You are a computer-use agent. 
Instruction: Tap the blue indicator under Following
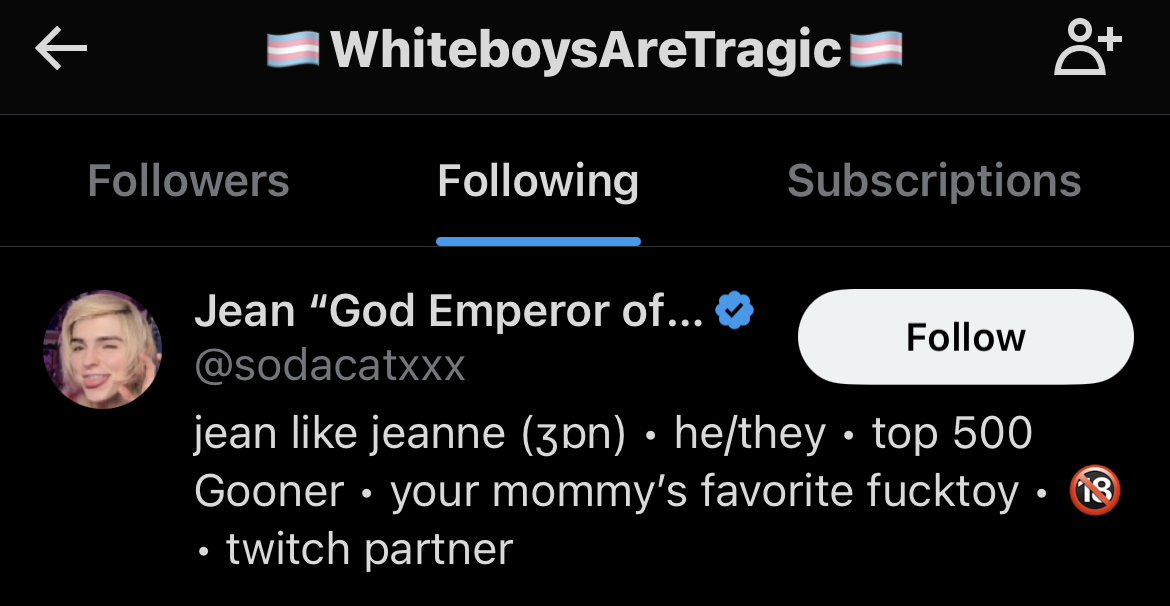[538, 241]
